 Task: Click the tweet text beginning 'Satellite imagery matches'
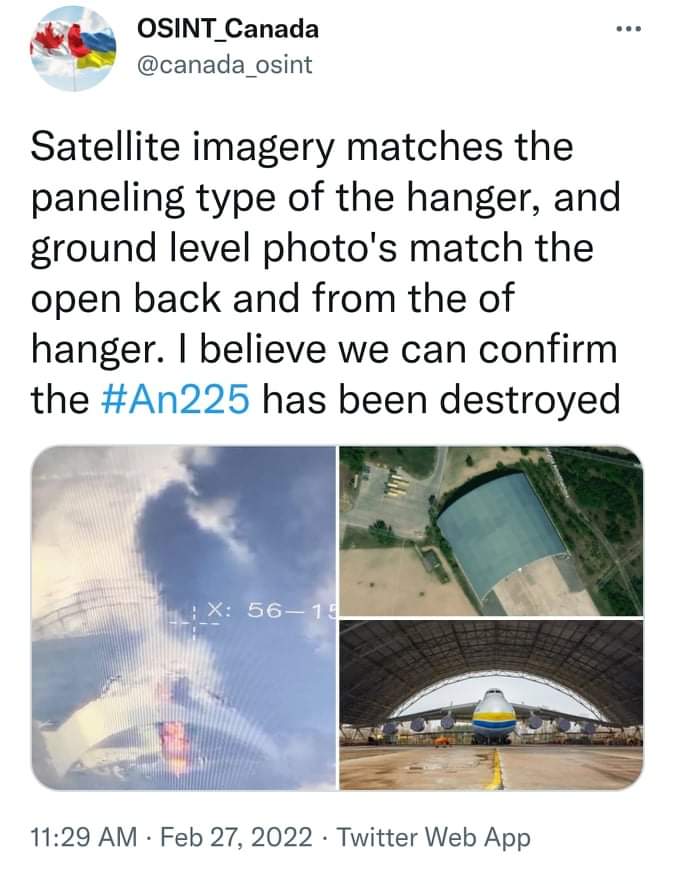(325, 273)
